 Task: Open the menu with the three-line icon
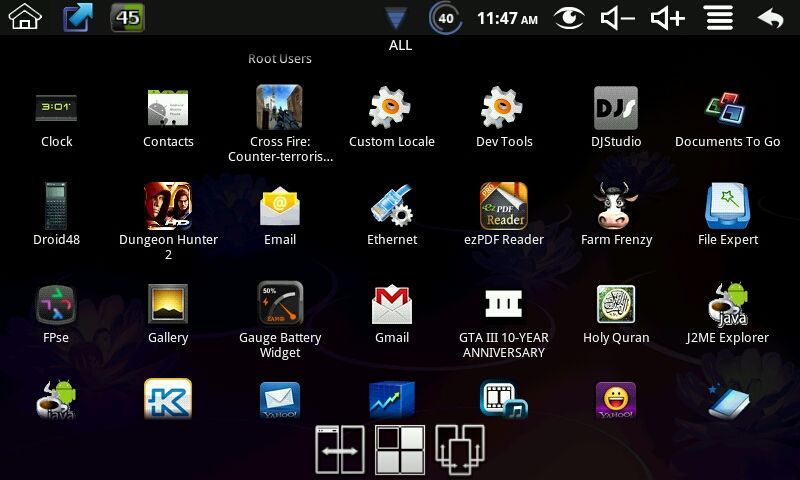coord(719,18)
